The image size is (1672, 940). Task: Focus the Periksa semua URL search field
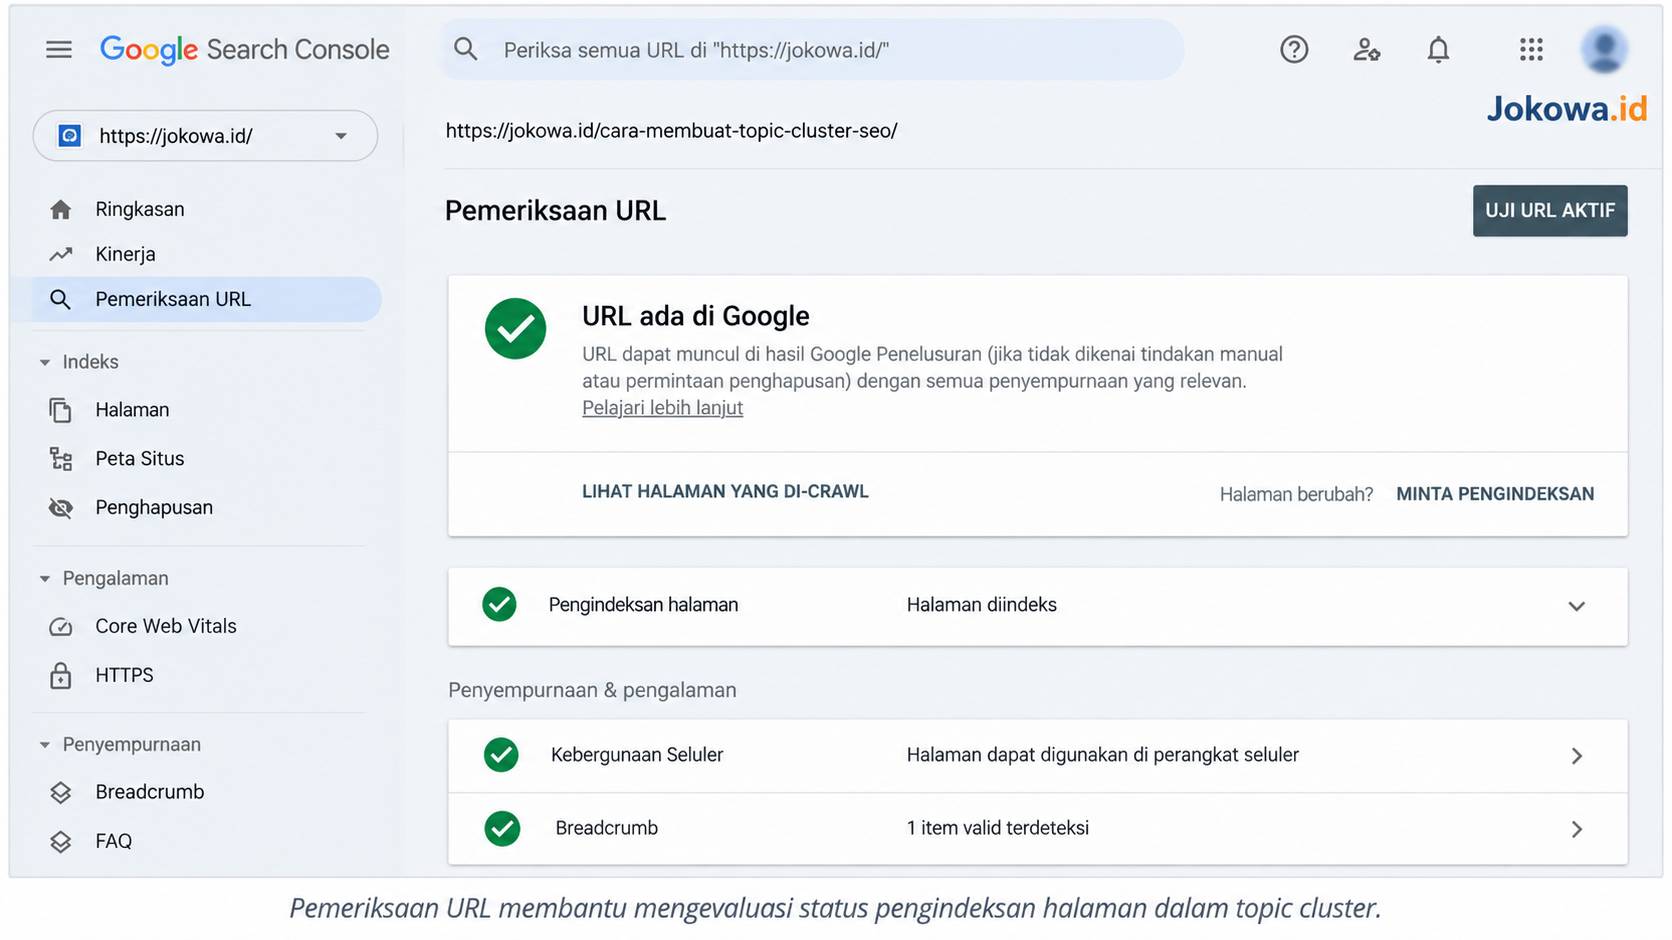[812, 50]
